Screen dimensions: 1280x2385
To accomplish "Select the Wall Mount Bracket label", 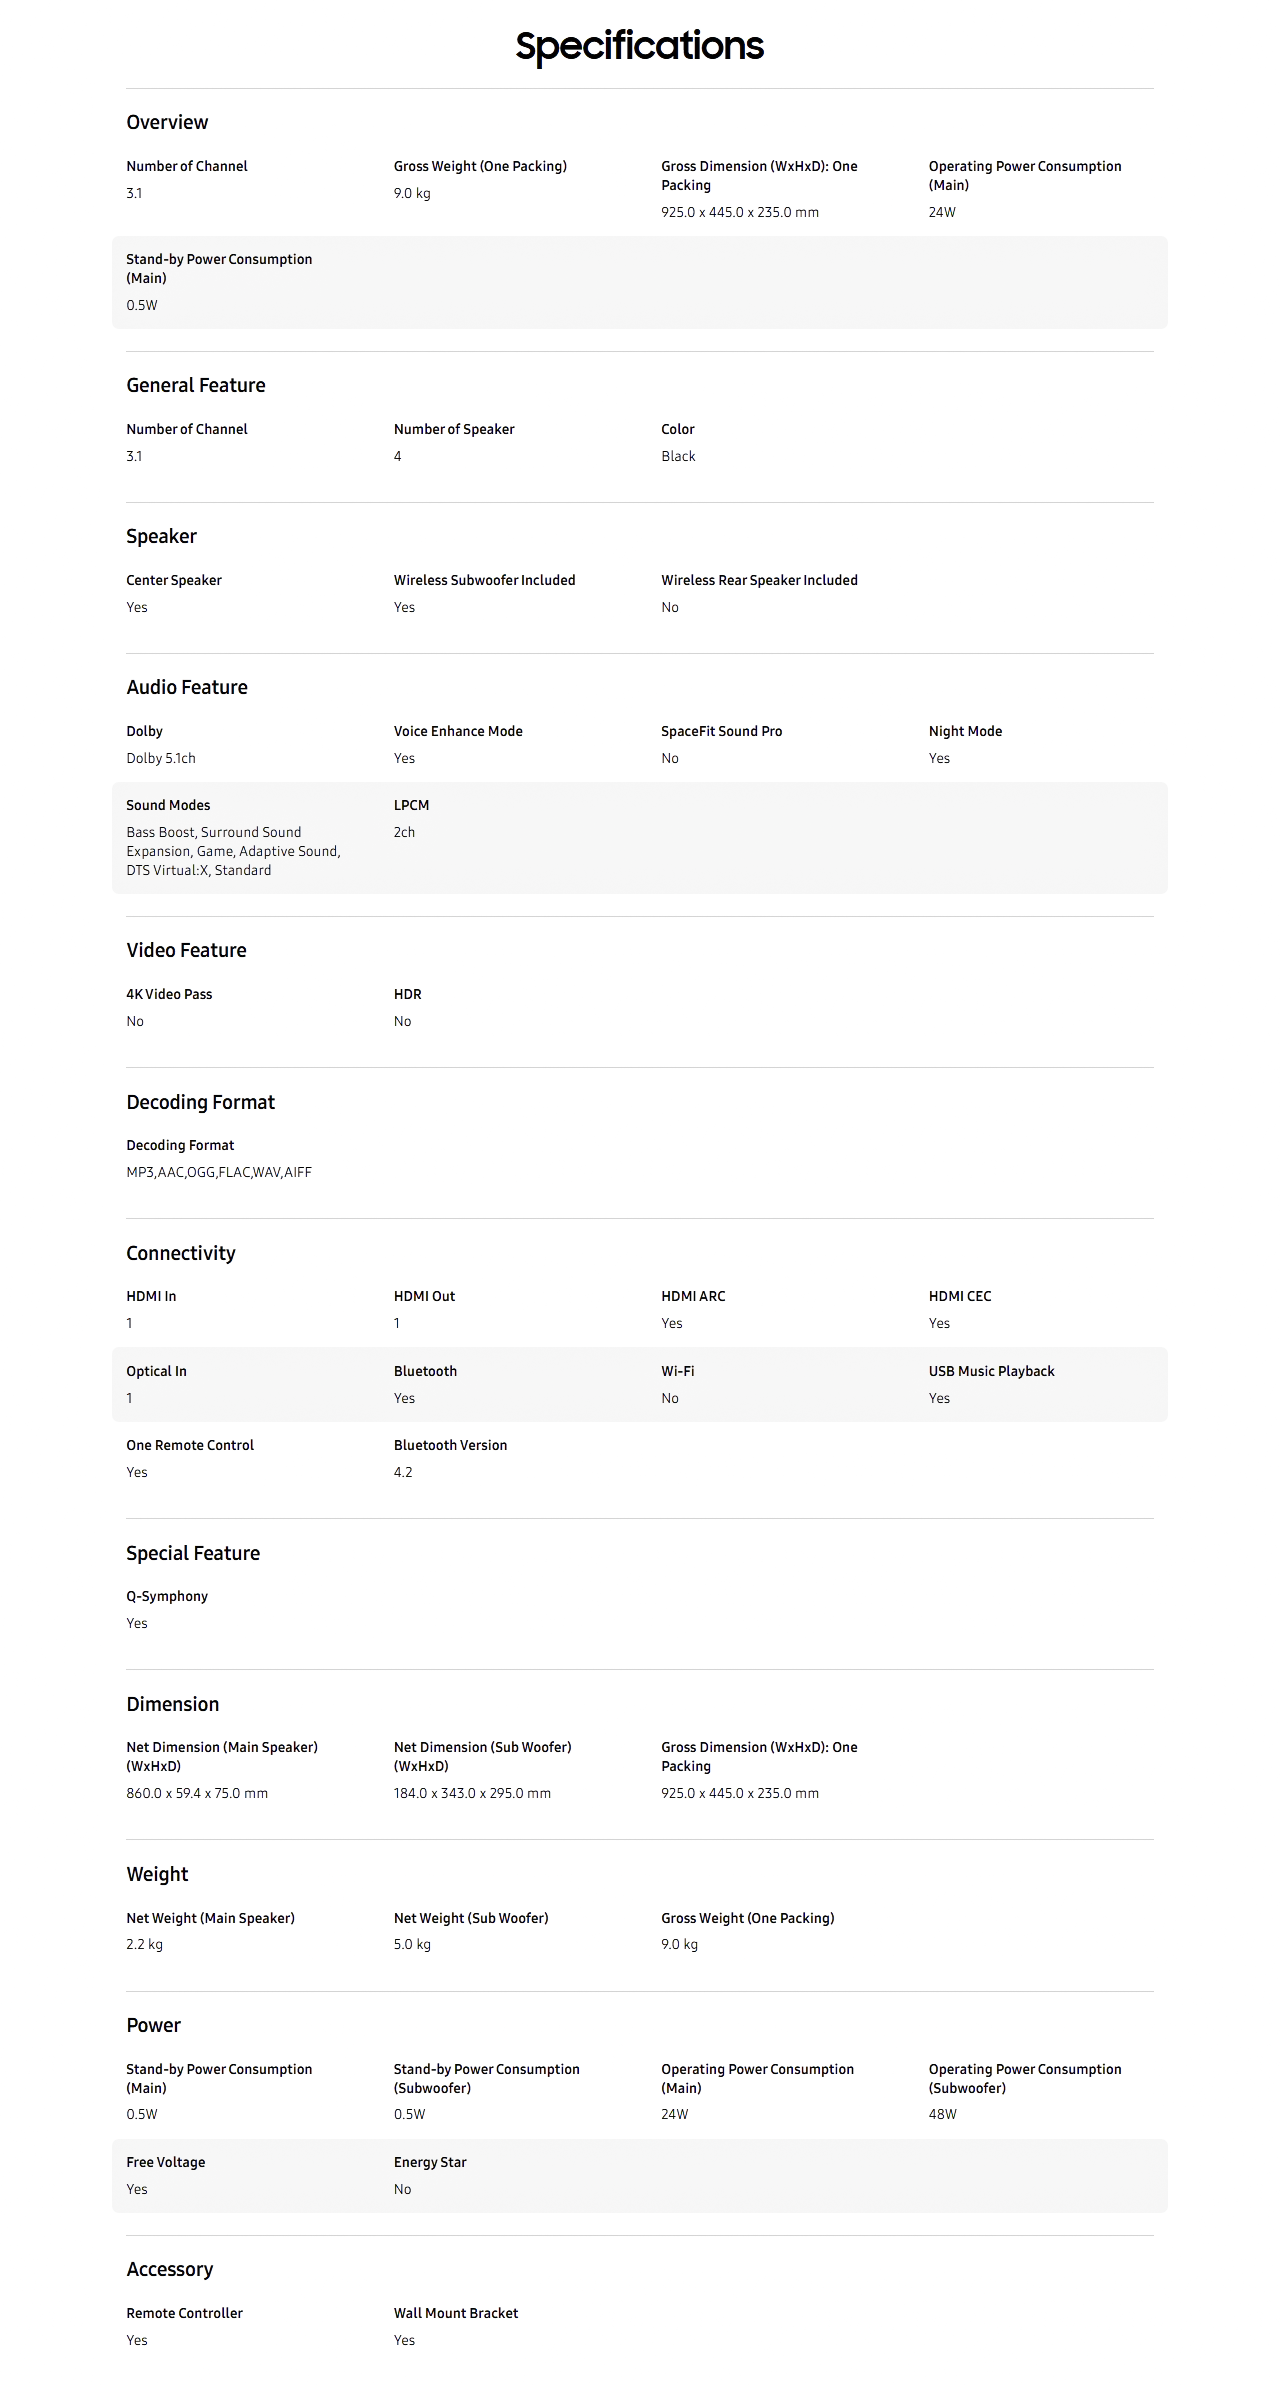I will 456,2313.
